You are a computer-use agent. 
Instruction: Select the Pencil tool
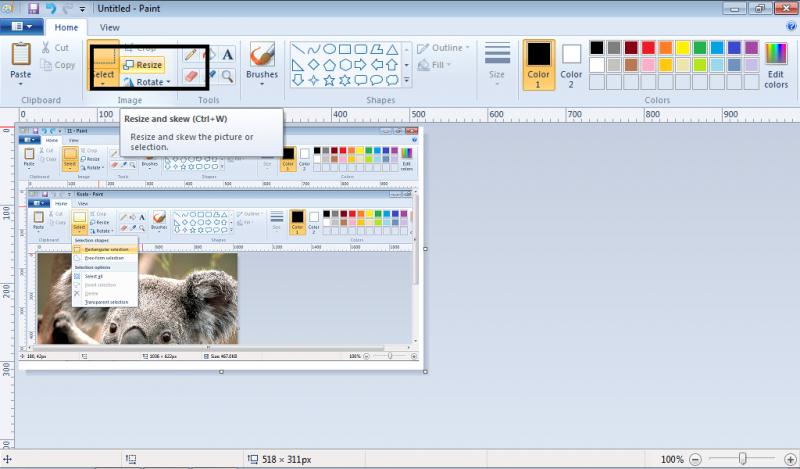pyautogui.click(x=190, y=54)
